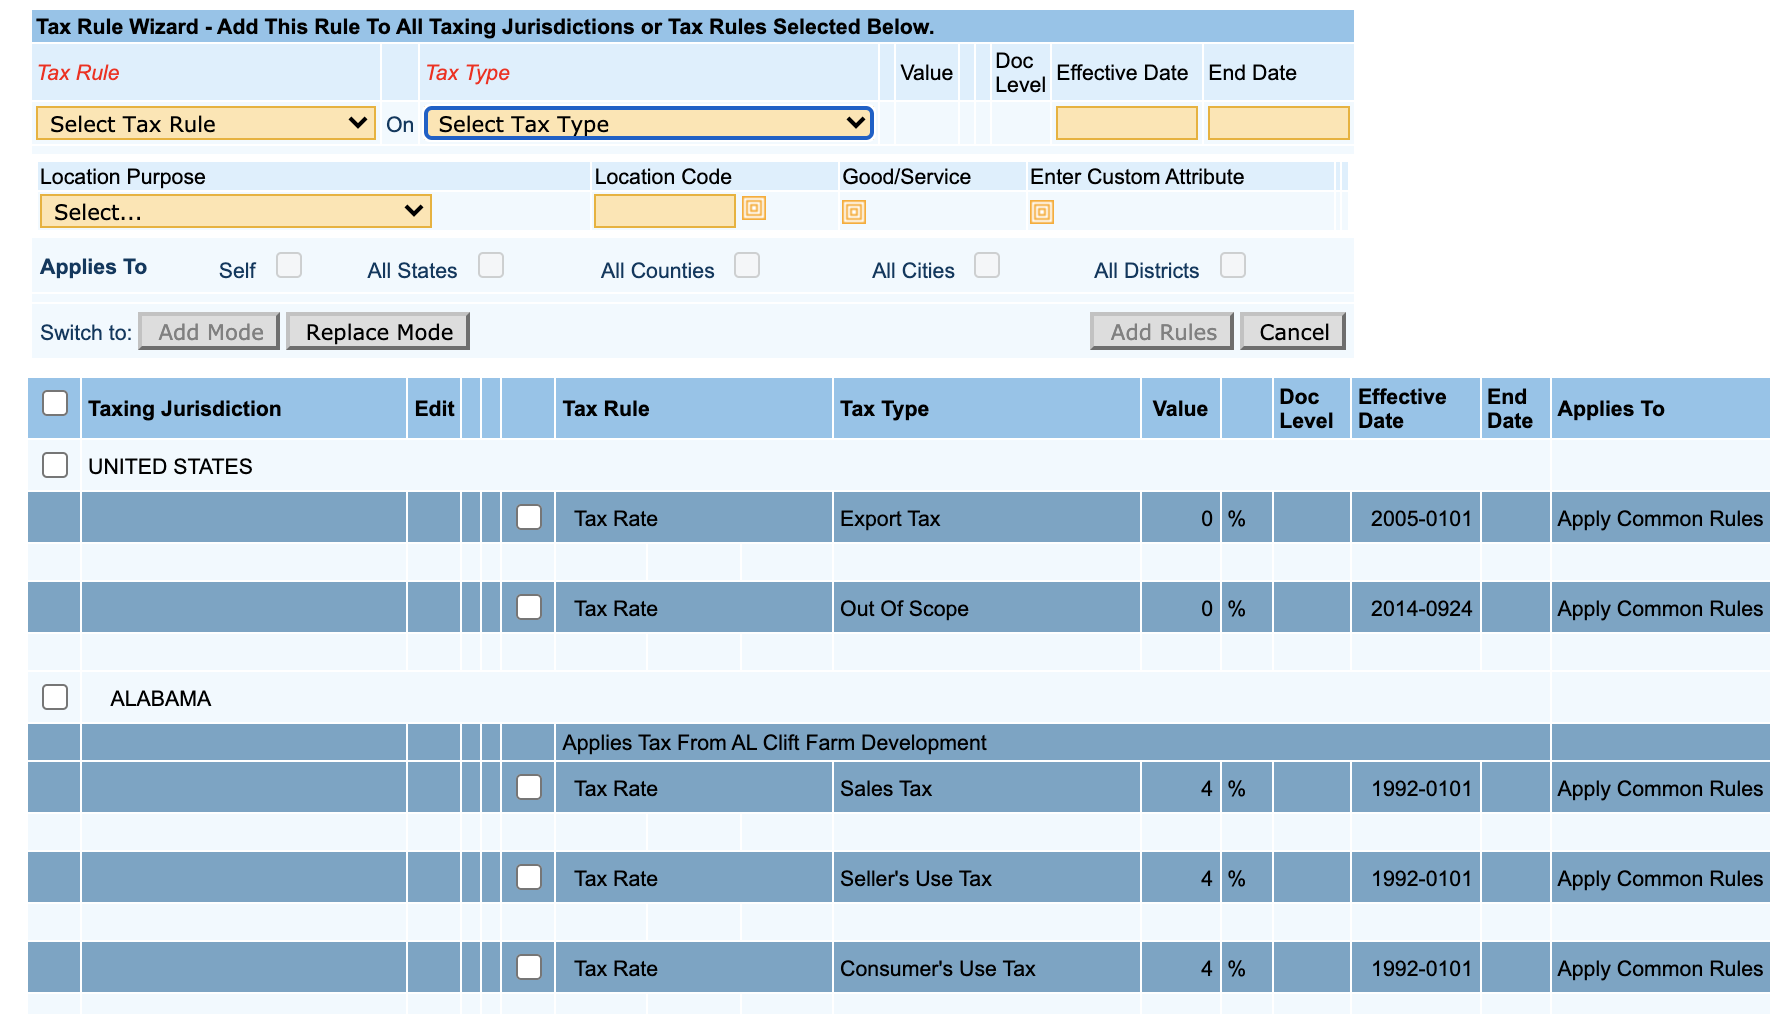Enable the Self checkbox
Screen dimensions: 1770x1014
pos(289,266)
